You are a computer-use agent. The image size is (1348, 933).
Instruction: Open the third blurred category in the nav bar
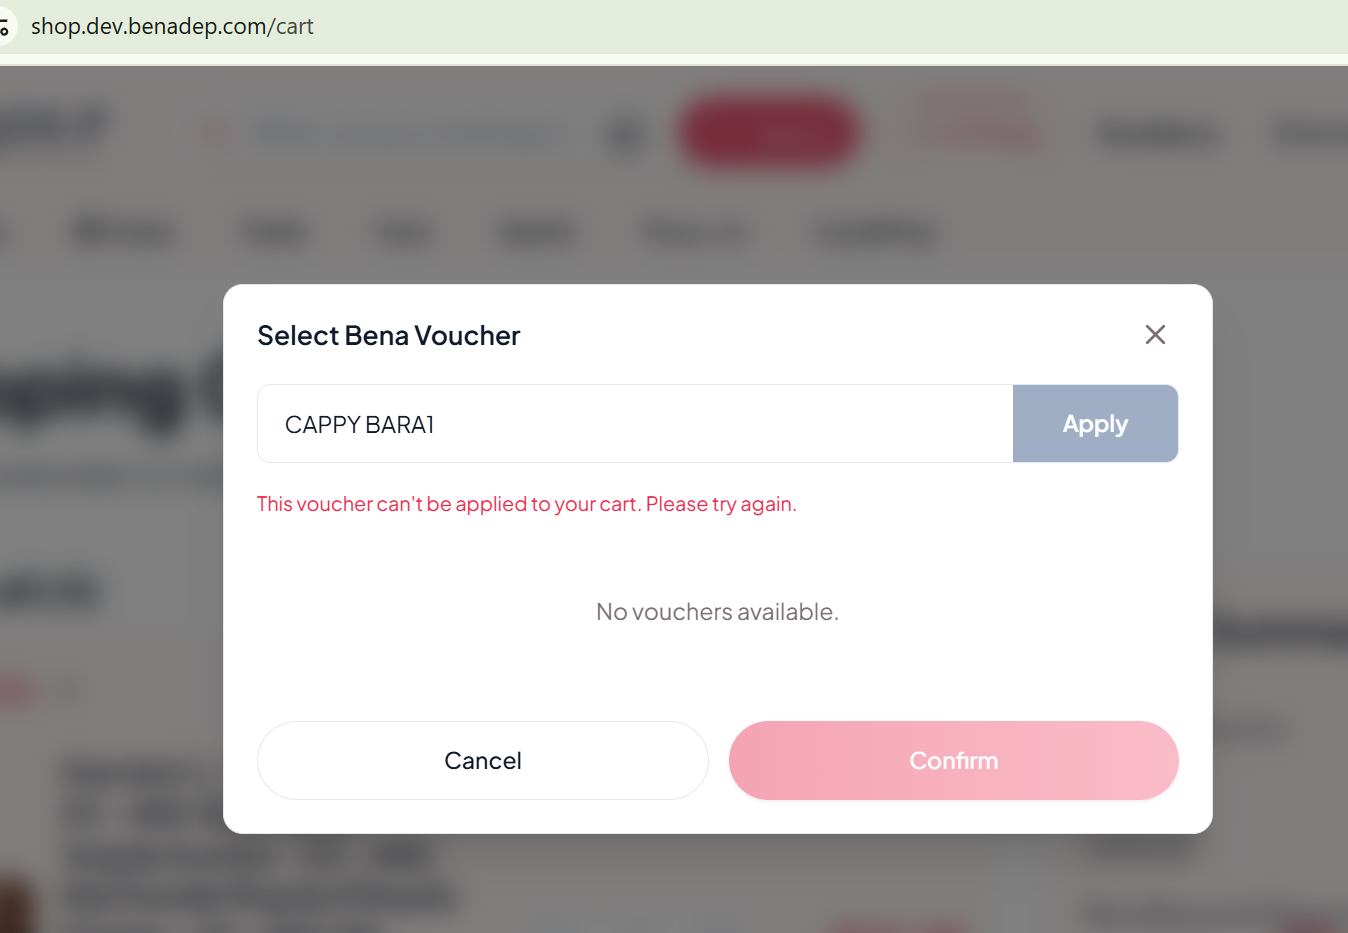403,232
